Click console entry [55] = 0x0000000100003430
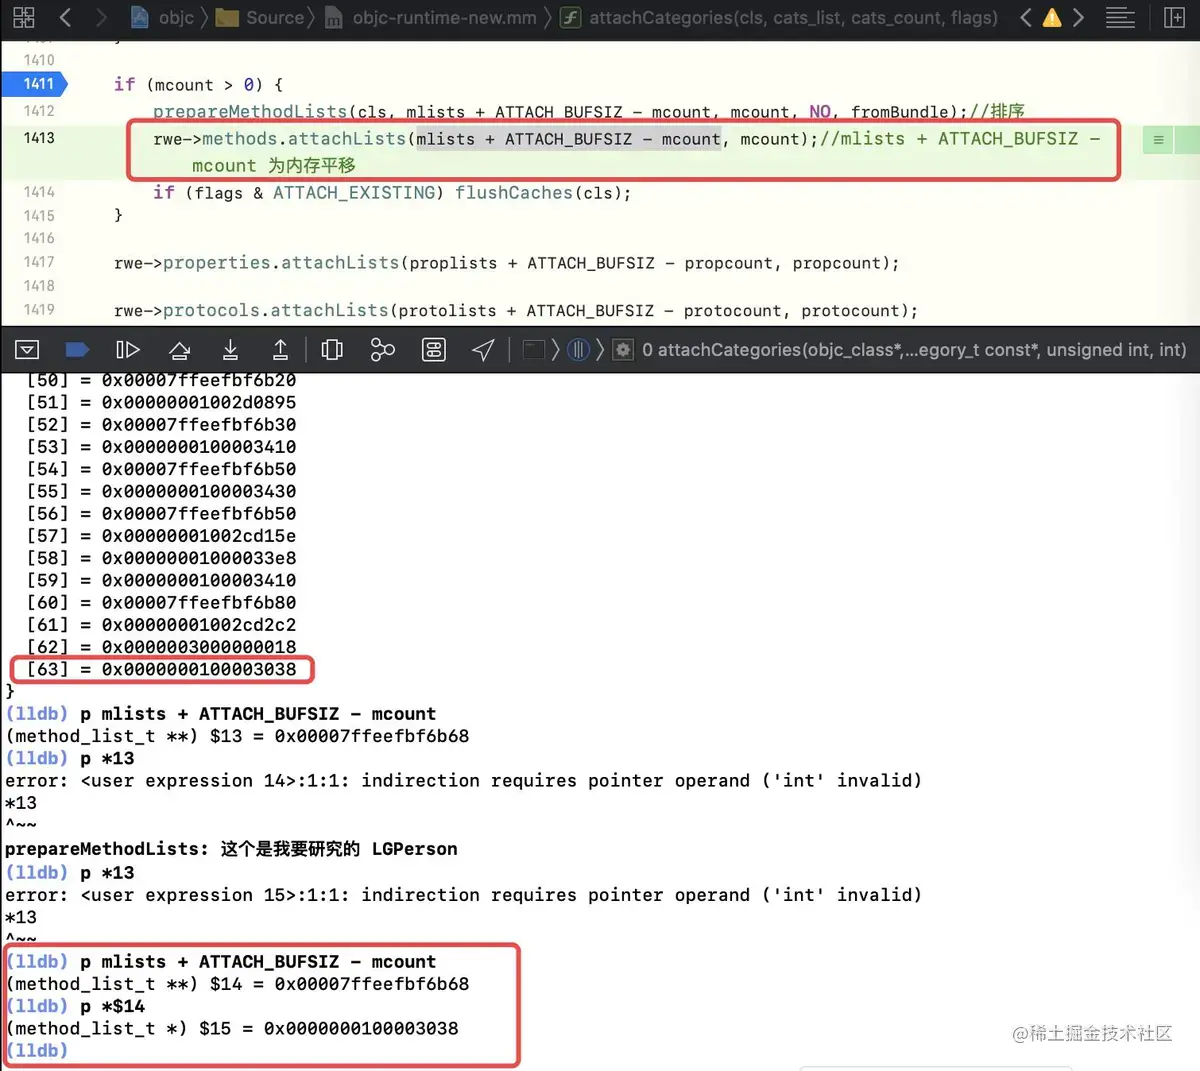This screenshot has width=1200, height=1071. (x=161, y=491)
